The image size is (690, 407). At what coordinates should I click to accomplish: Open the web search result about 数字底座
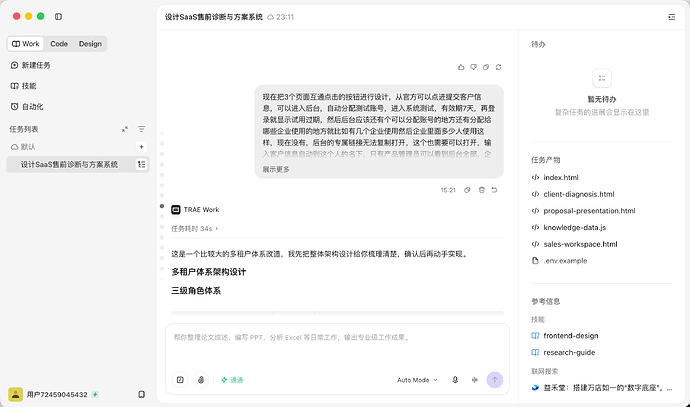[602, 388]
